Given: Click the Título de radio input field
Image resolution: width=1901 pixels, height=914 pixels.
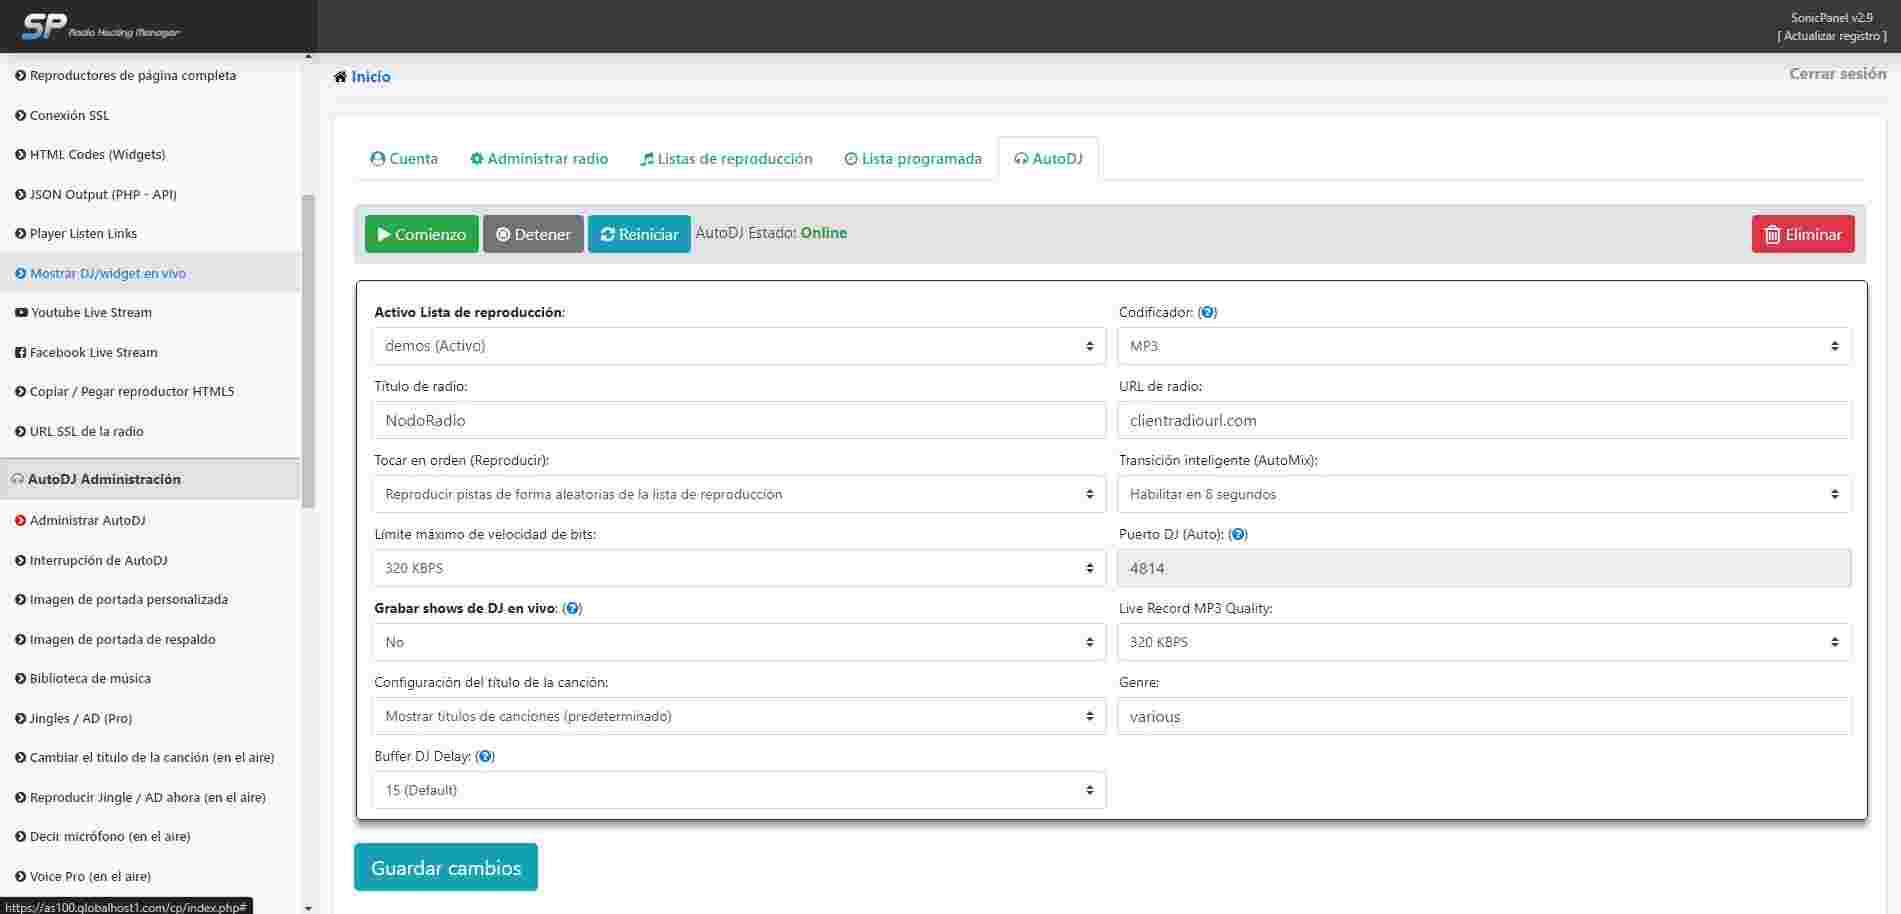Looking at the screenshot, I should point(739,420).
